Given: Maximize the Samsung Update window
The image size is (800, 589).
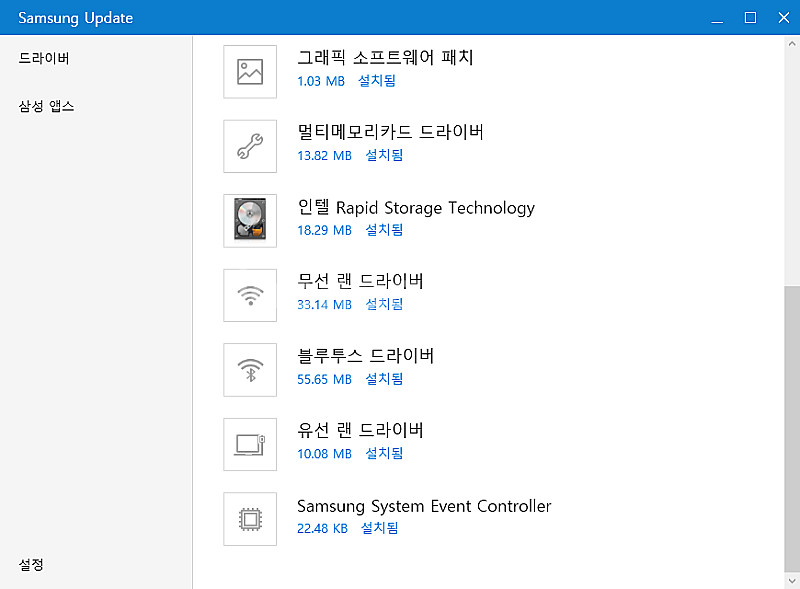Looking at the screenshot, I should point(750,18).
